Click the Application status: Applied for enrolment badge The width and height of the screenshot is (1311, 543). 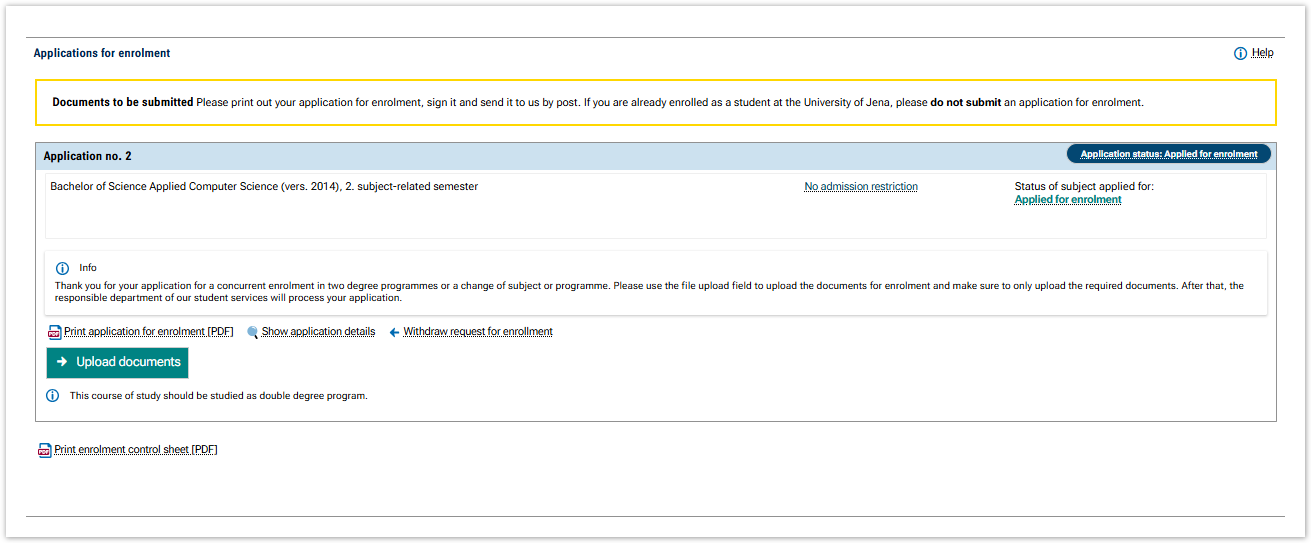click(1168, 154)
